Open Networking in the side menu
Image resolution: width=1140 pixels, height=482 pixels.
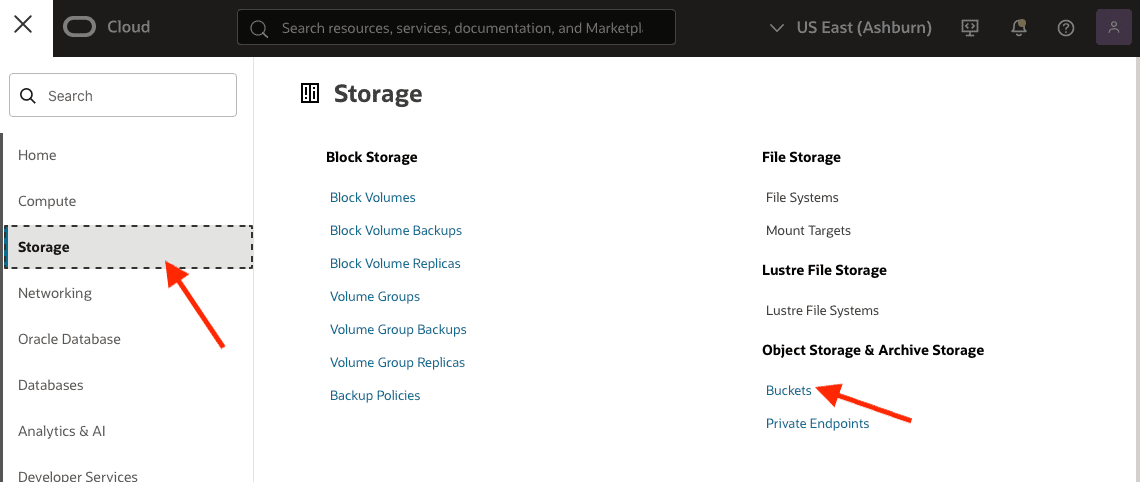coord(55,293)
